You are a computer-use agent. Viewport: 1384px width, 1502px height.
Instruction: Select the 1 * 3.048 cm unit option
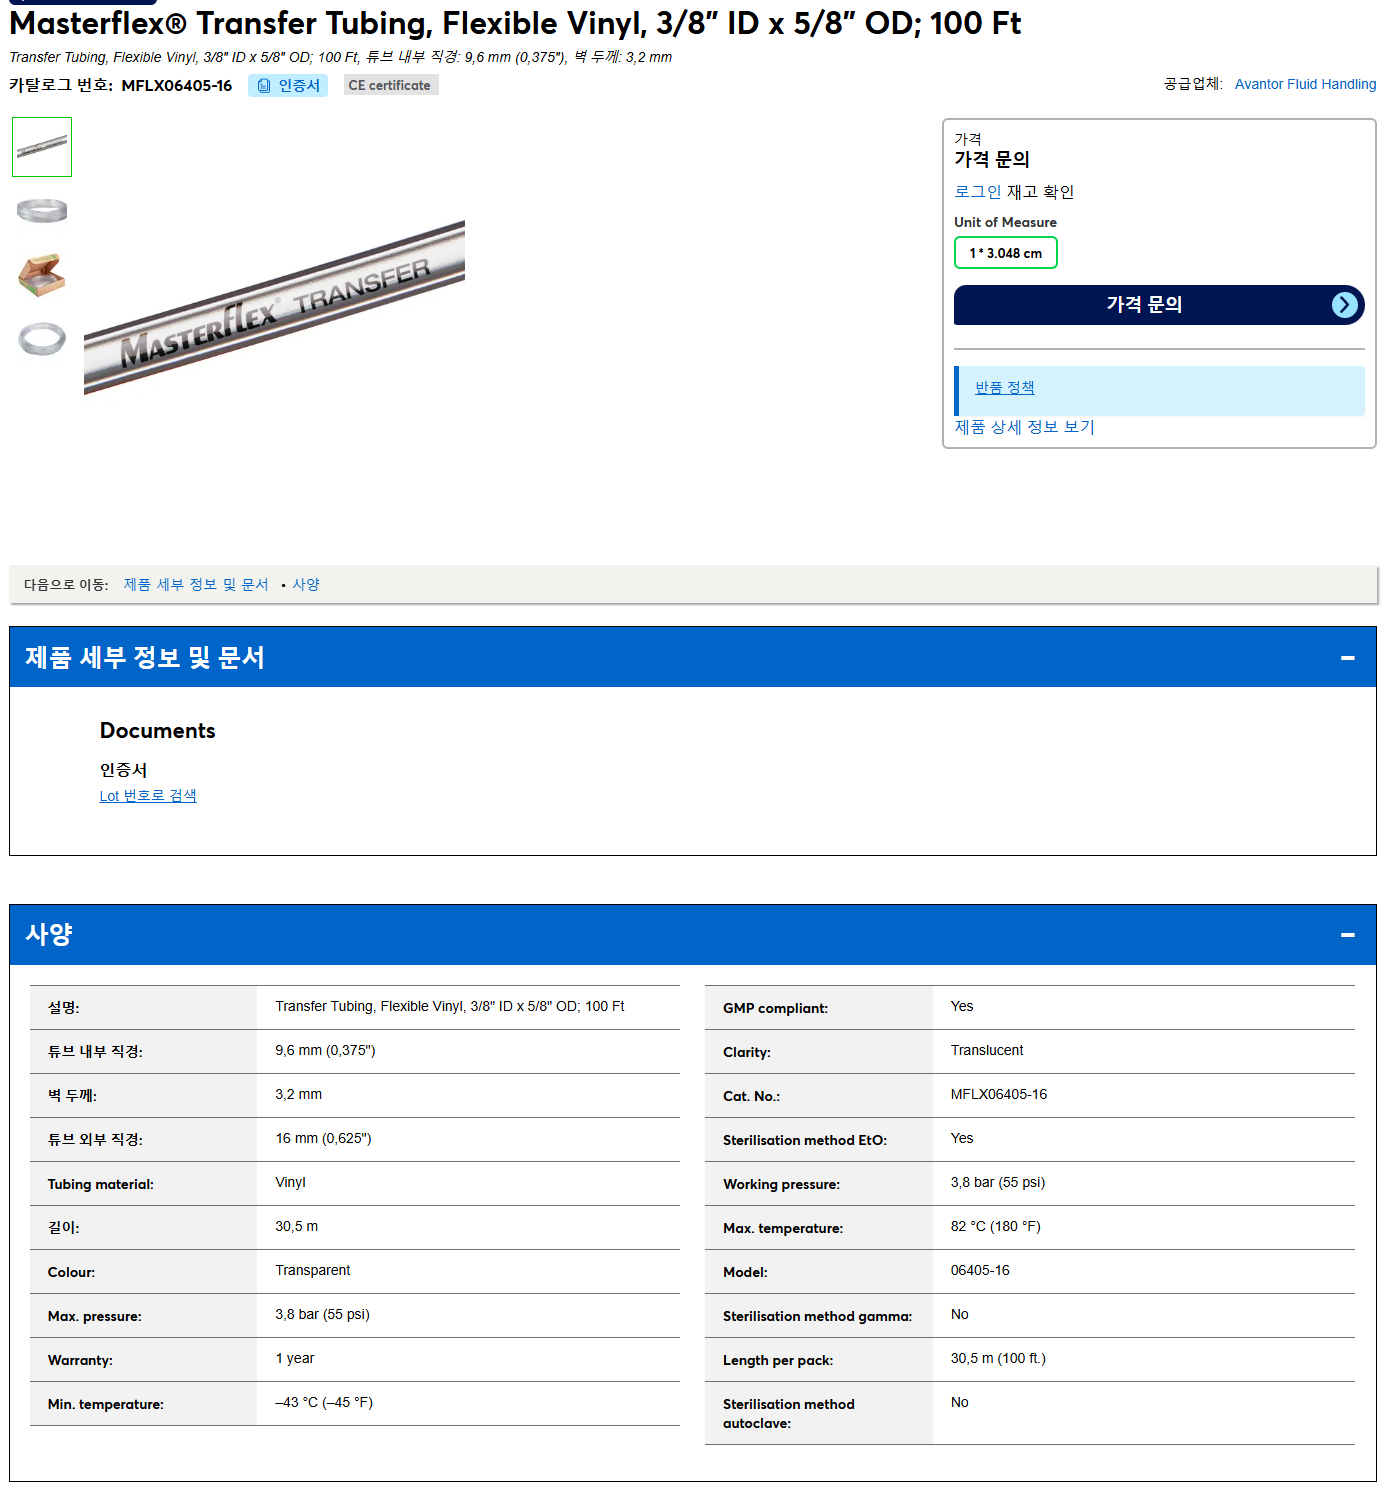[x=1005, y=253]
